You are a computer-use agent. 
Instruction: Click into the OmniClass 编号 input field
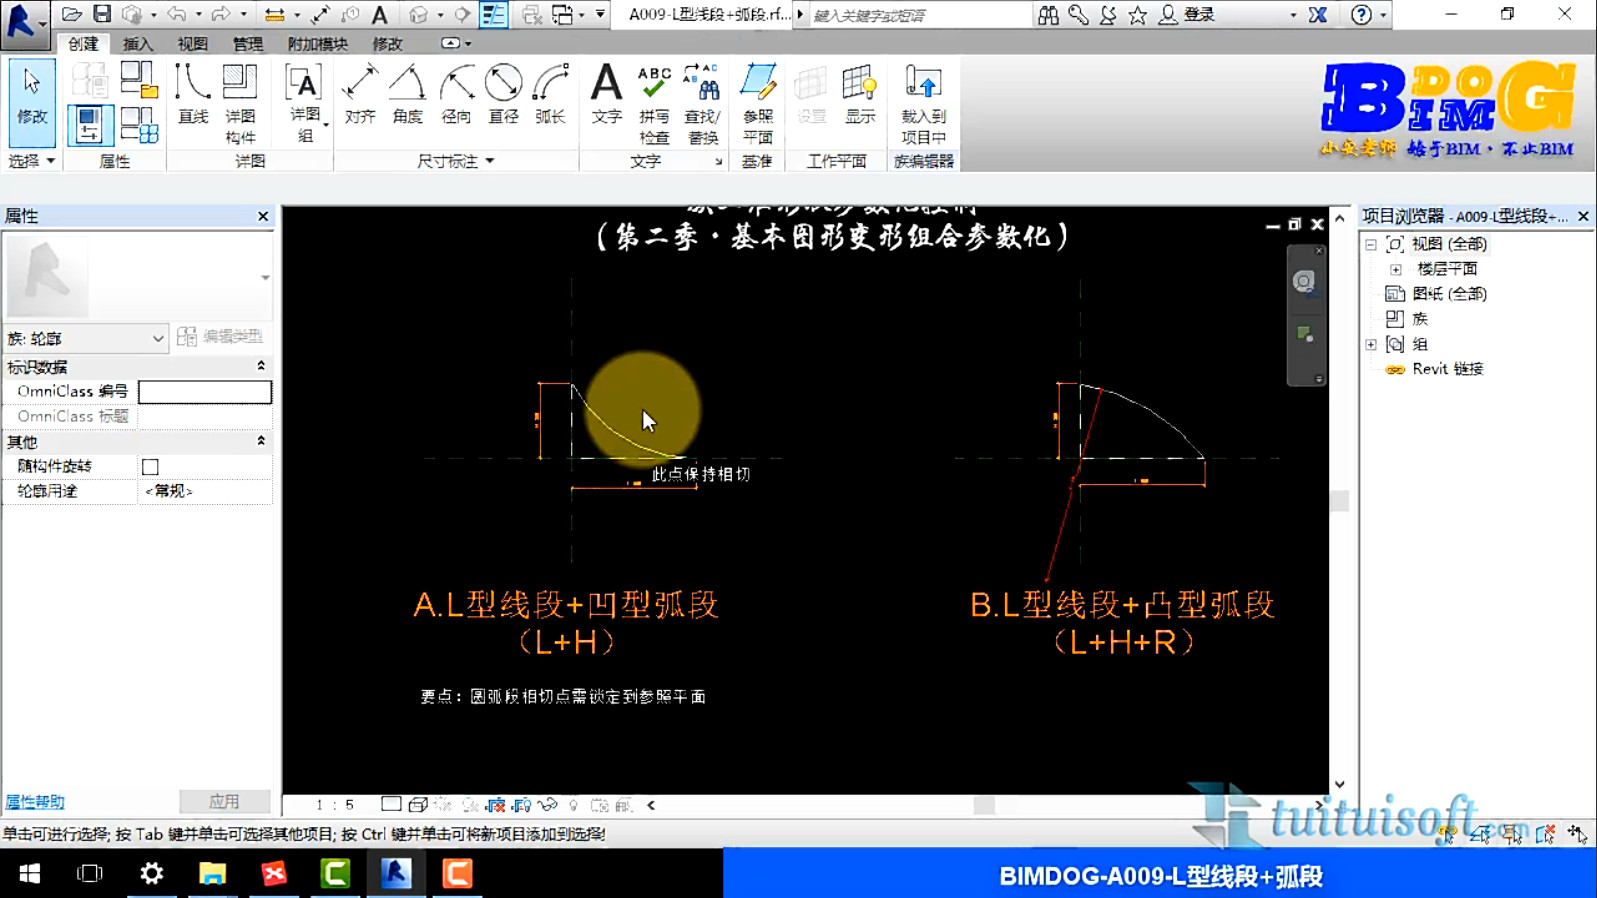(205, 392)
